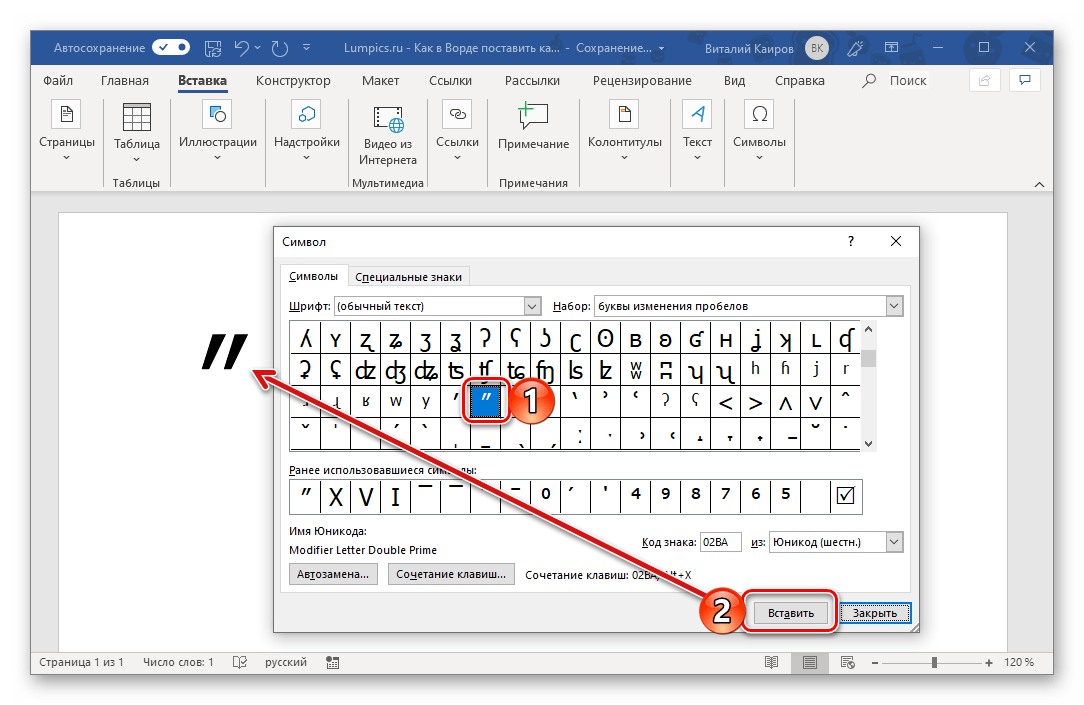Viewport: 1084px width, 705px height.
Task: Switch to the Макет ribbon tab
Action: (380, 81)
